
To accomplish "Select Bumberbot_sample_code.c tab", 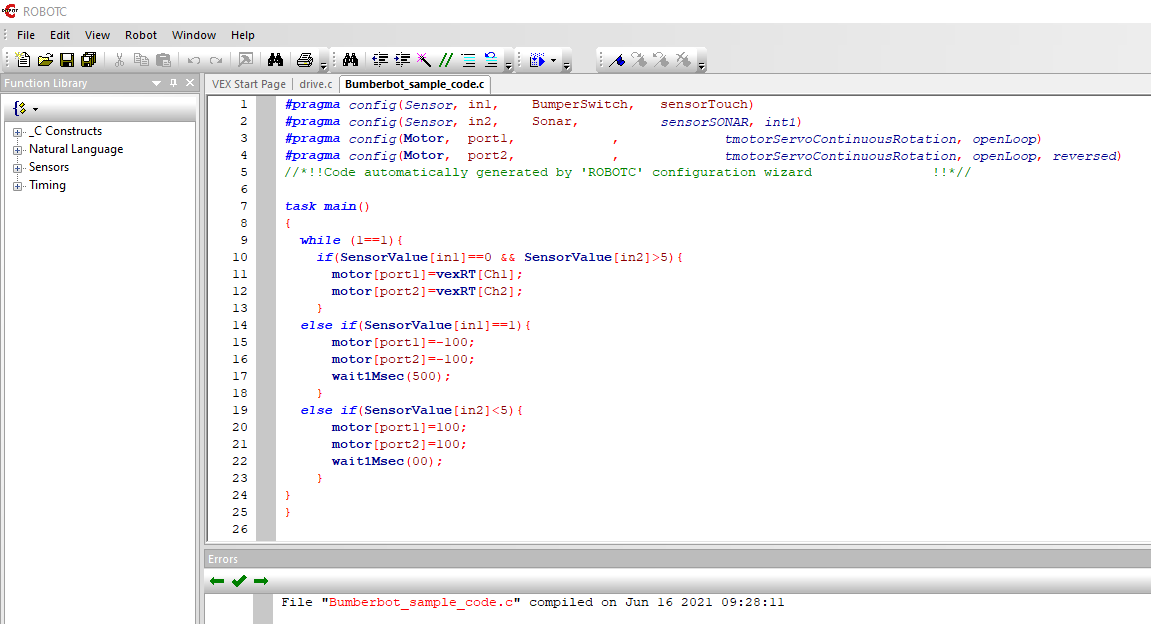I will click(x=415, y=84).
